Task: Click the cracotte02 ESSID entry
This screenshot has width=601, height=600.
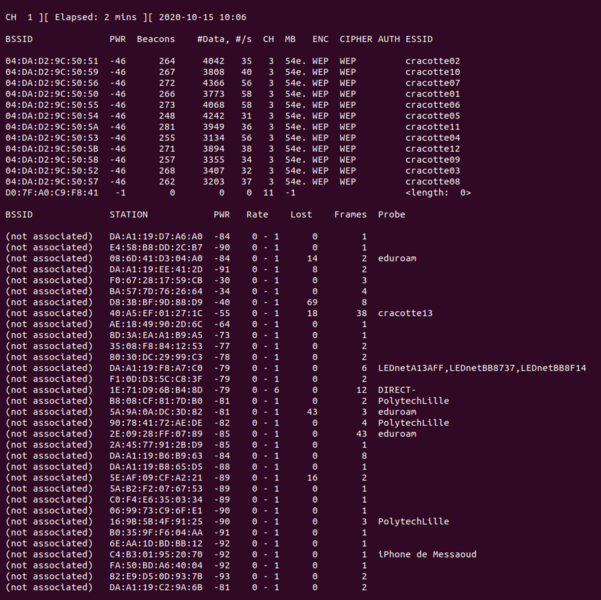Action: (432, 61)
